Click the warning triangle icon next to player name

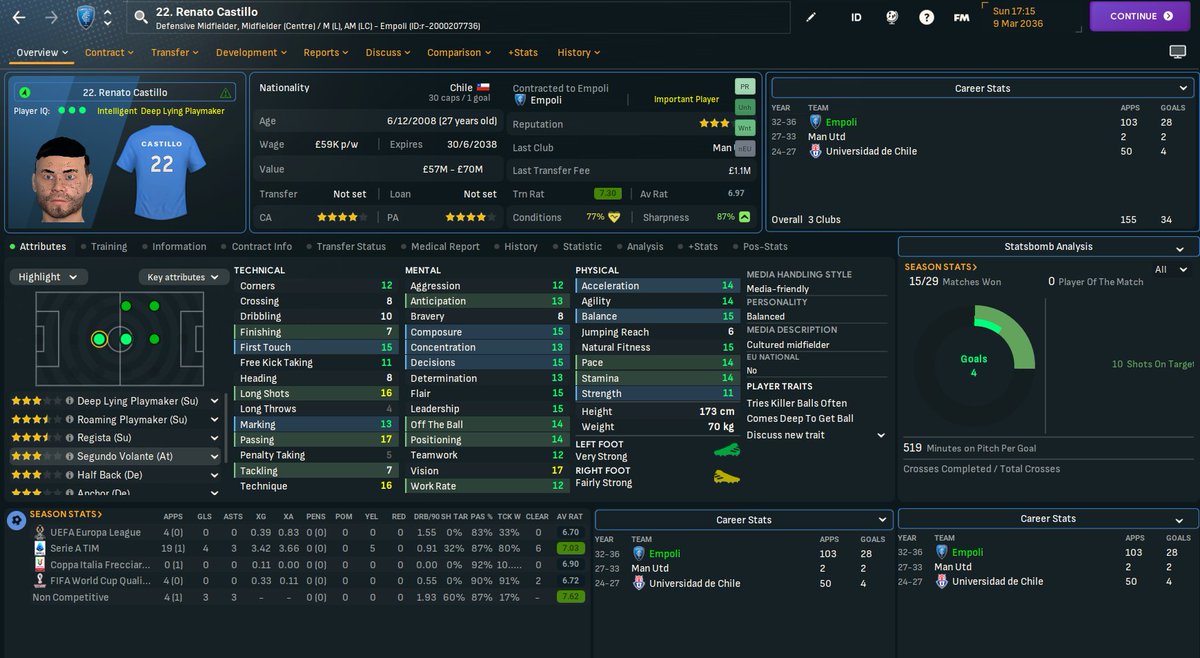pos(226,93)
